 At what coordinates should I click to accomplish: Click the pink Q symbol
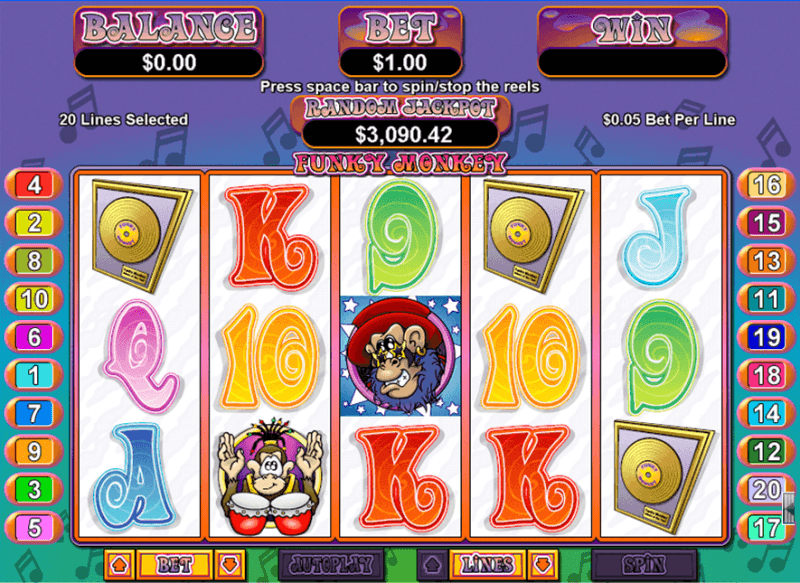(x=141, y=356)
